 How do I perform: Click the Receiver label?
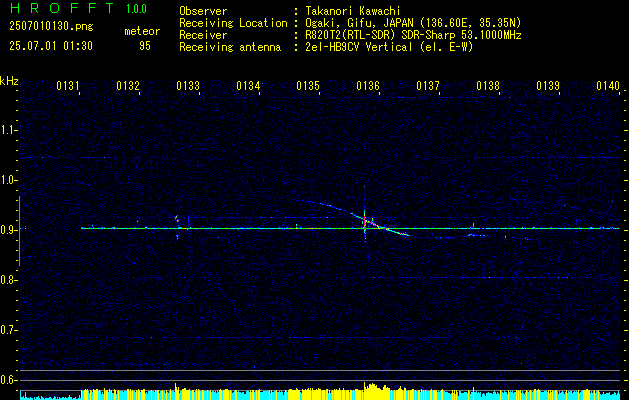point(203,35)
